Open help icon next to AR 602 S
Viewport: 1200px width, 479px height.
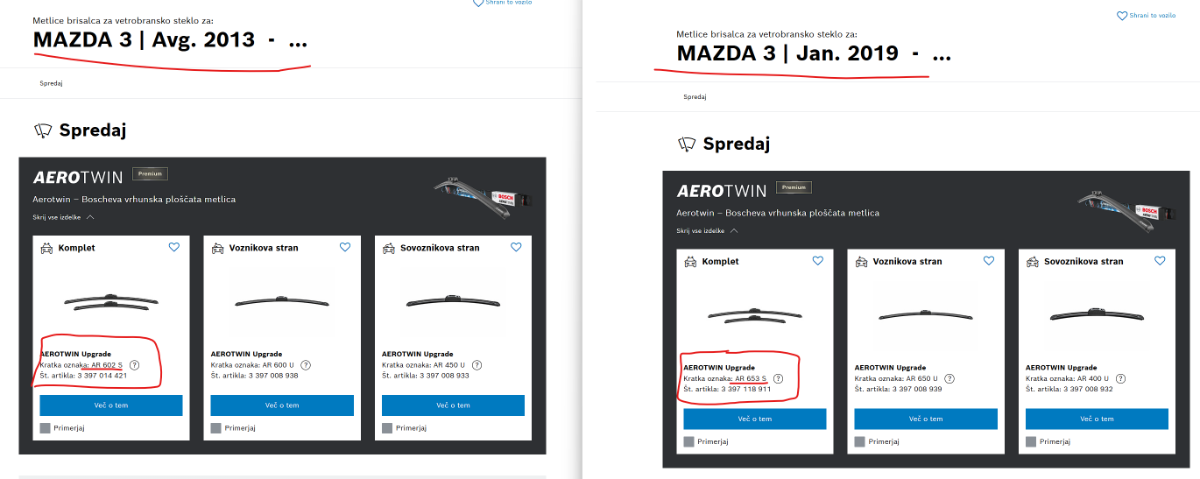tap(134, 365)
